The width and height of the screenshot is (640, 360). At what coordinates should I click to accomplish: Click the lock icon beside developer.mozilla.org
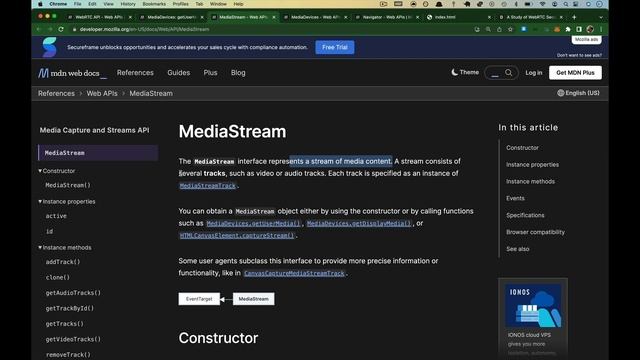74,29
